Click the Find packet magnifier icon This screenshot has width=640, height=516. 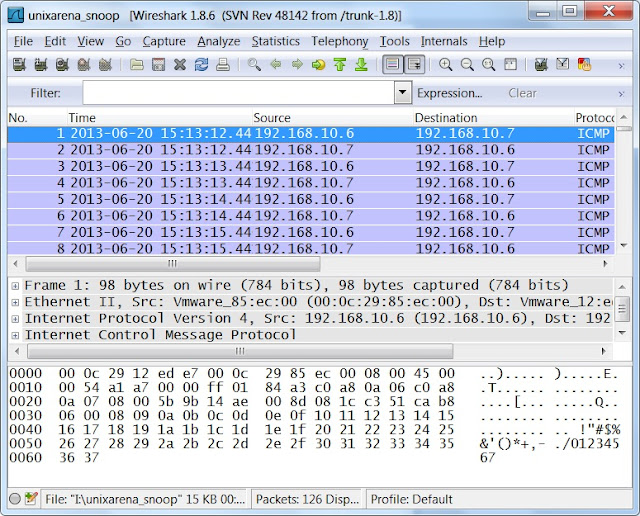point(254,64)
